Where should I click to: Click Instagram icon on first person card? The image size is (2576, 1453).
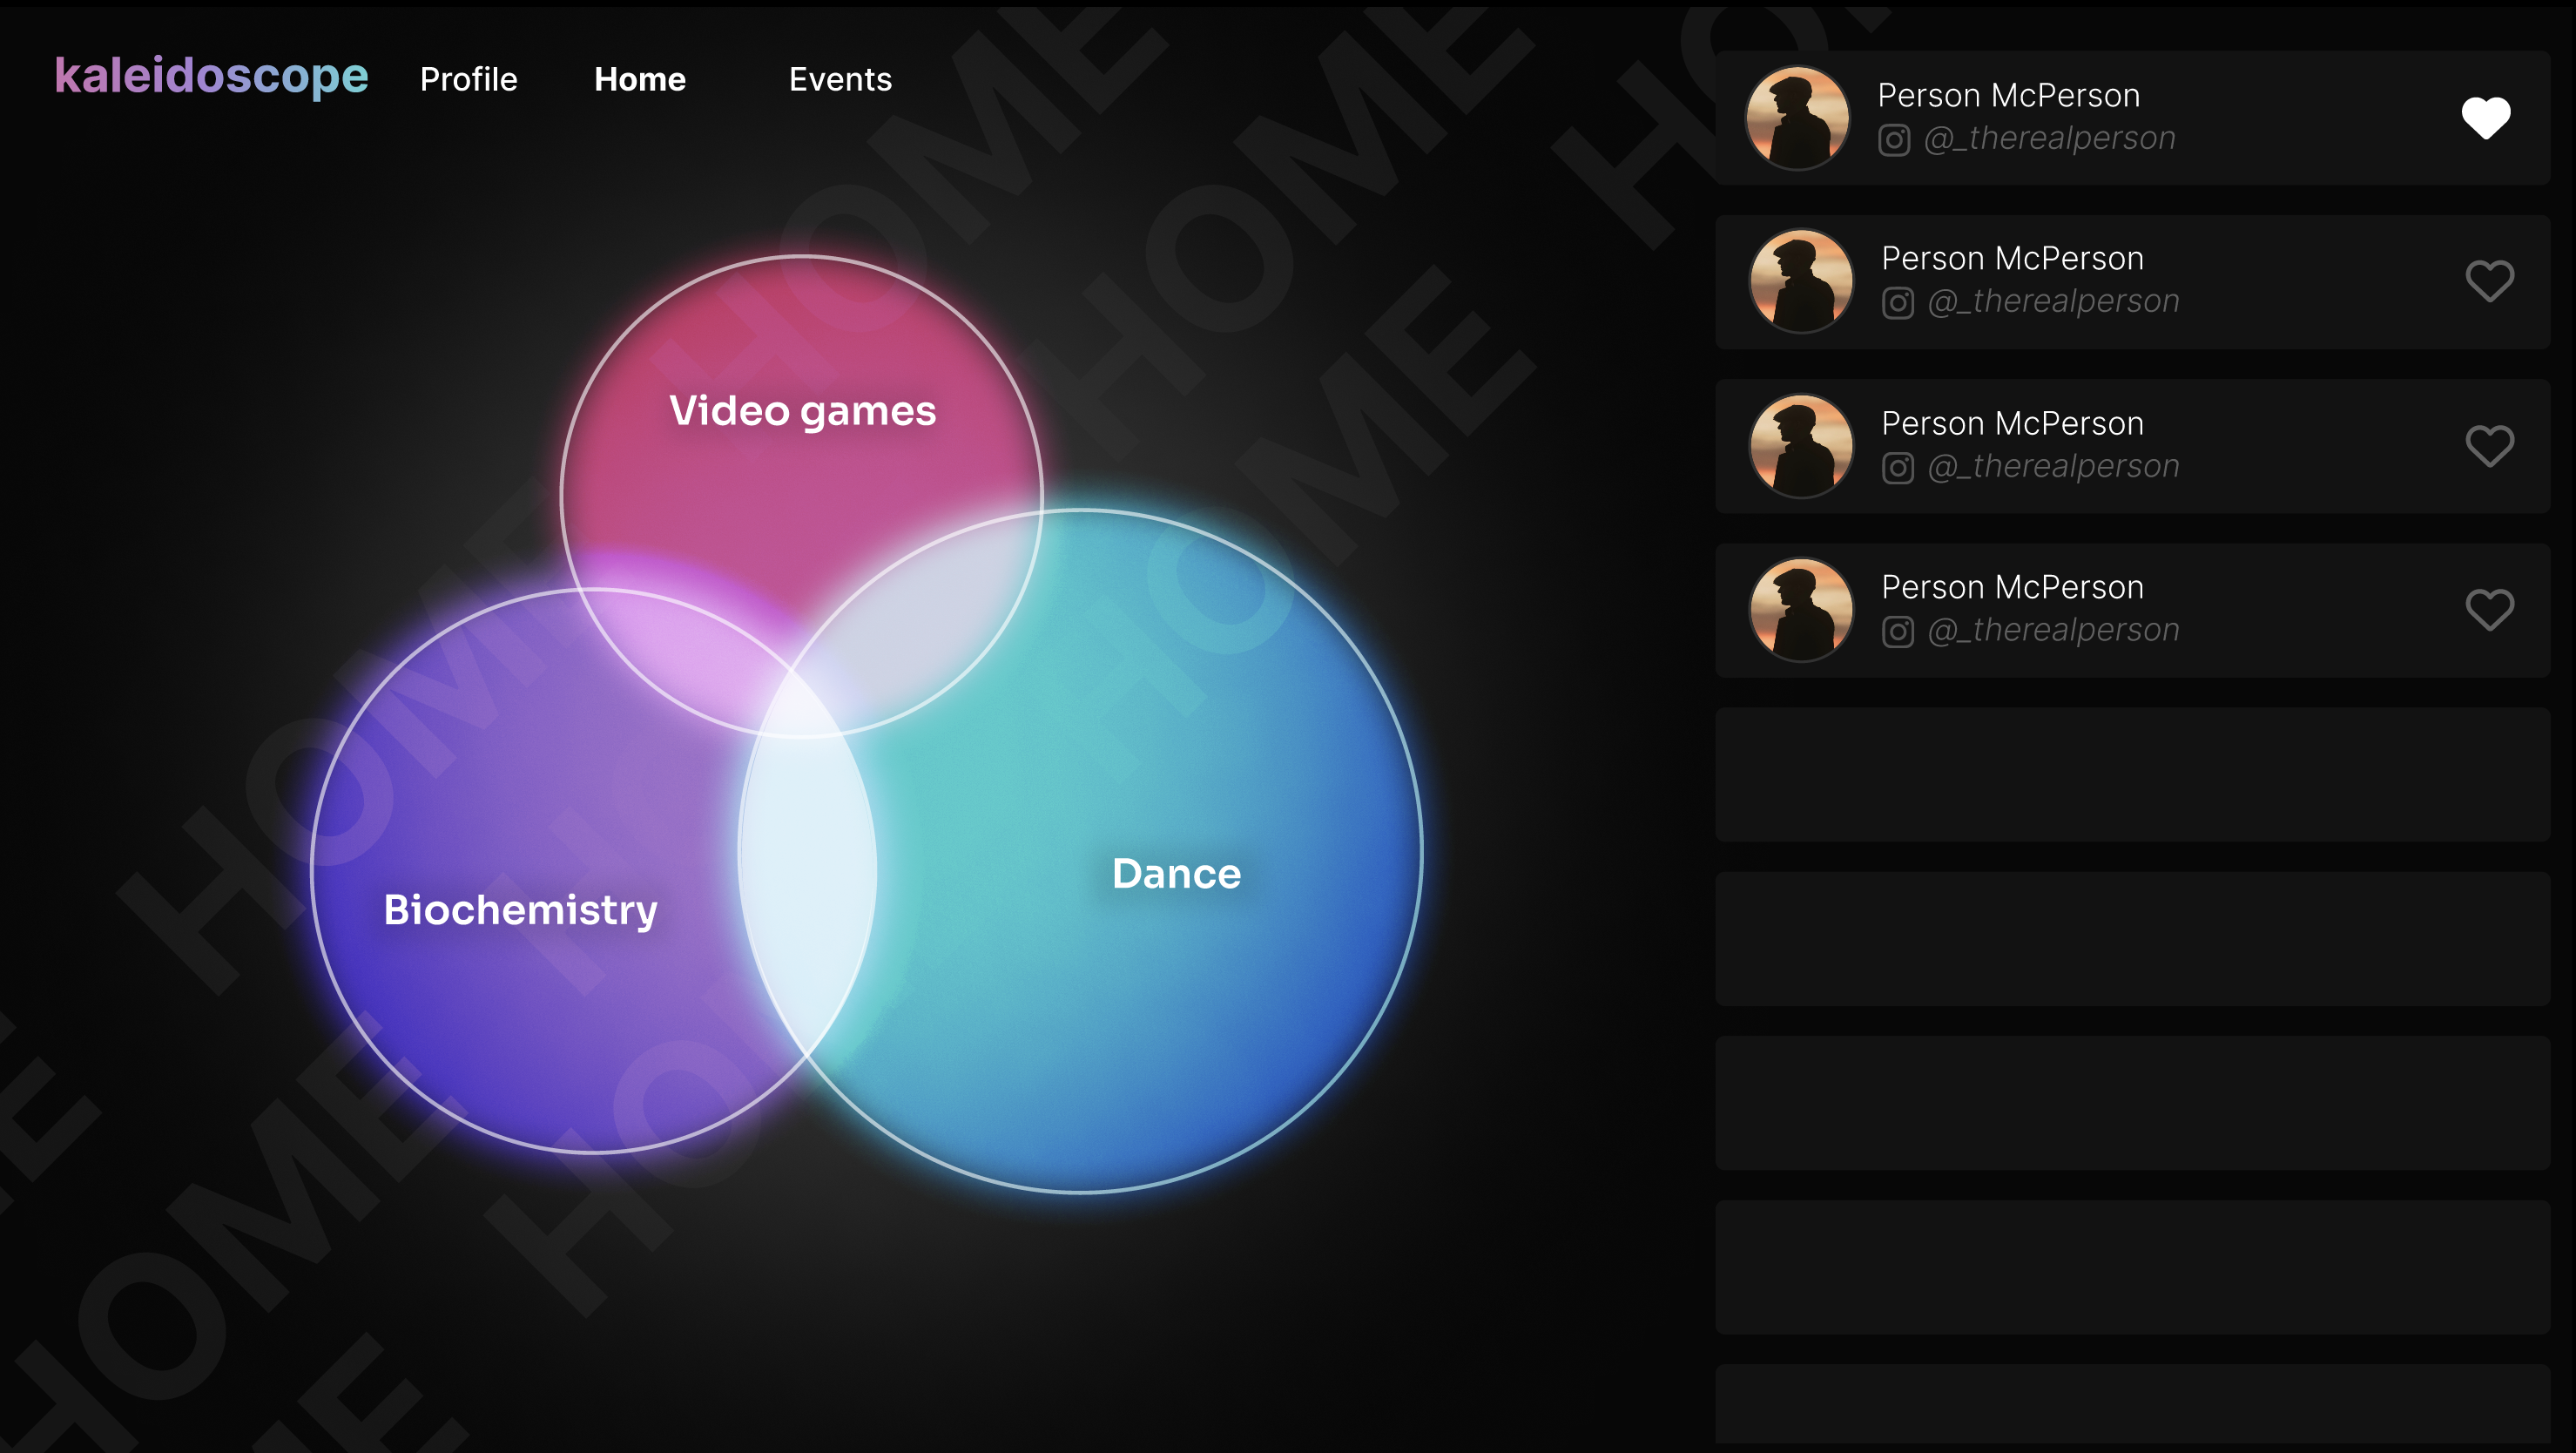1894,140
